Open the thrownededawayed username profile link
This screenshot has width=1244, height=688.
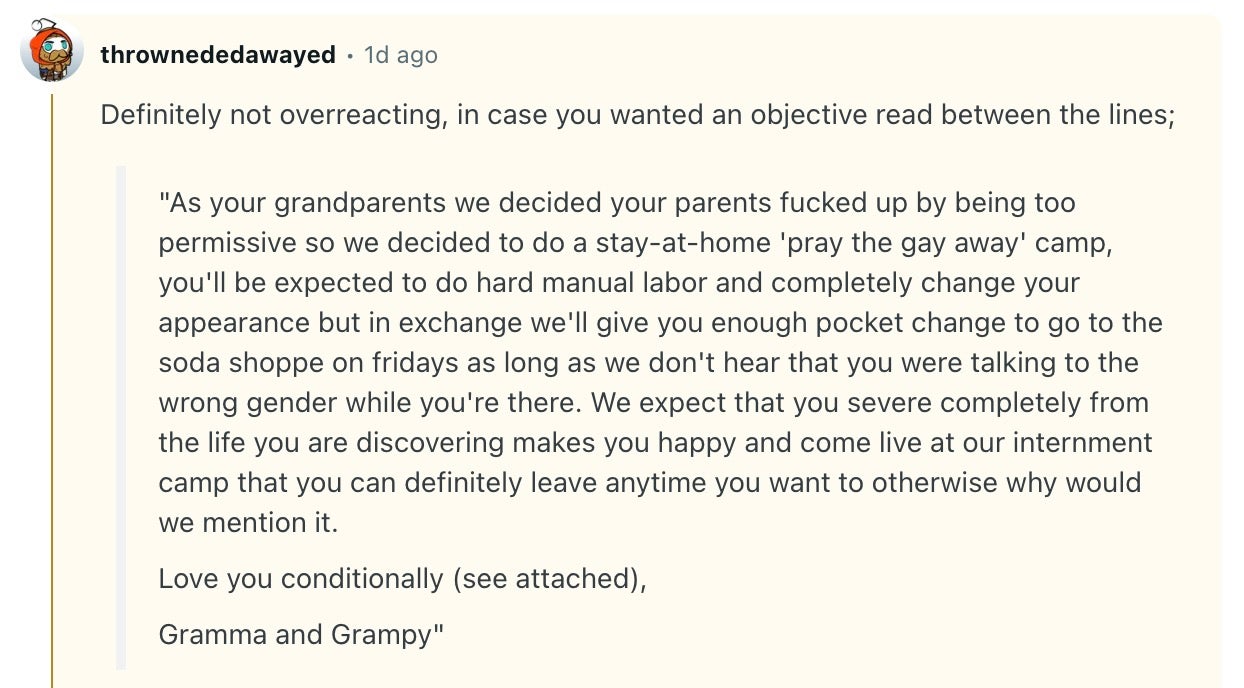pyautogui.click(x=218, y=55)
